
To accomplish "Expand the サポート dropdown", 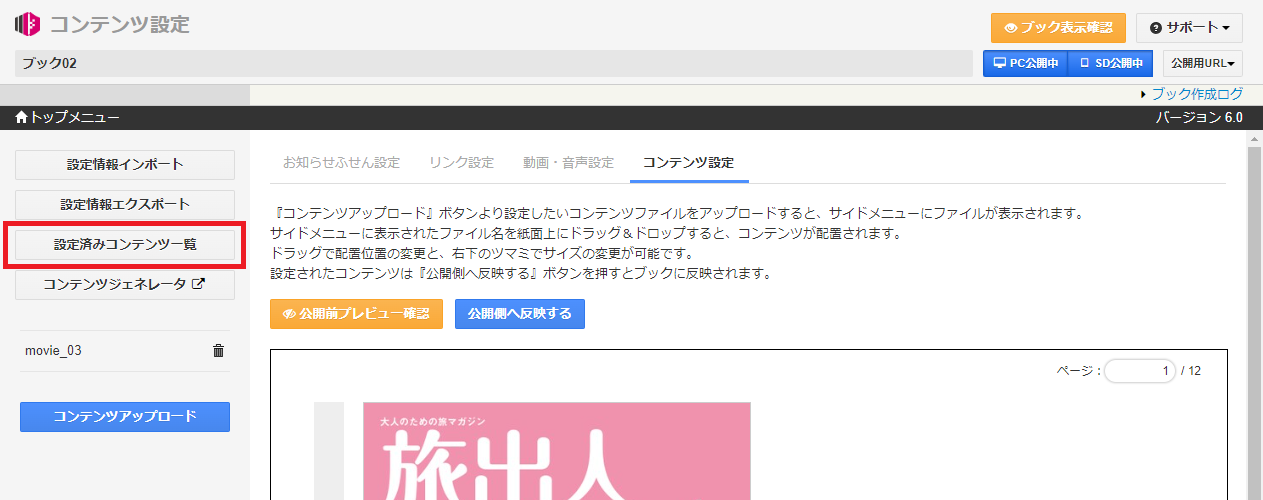I will click(1189, 27).
